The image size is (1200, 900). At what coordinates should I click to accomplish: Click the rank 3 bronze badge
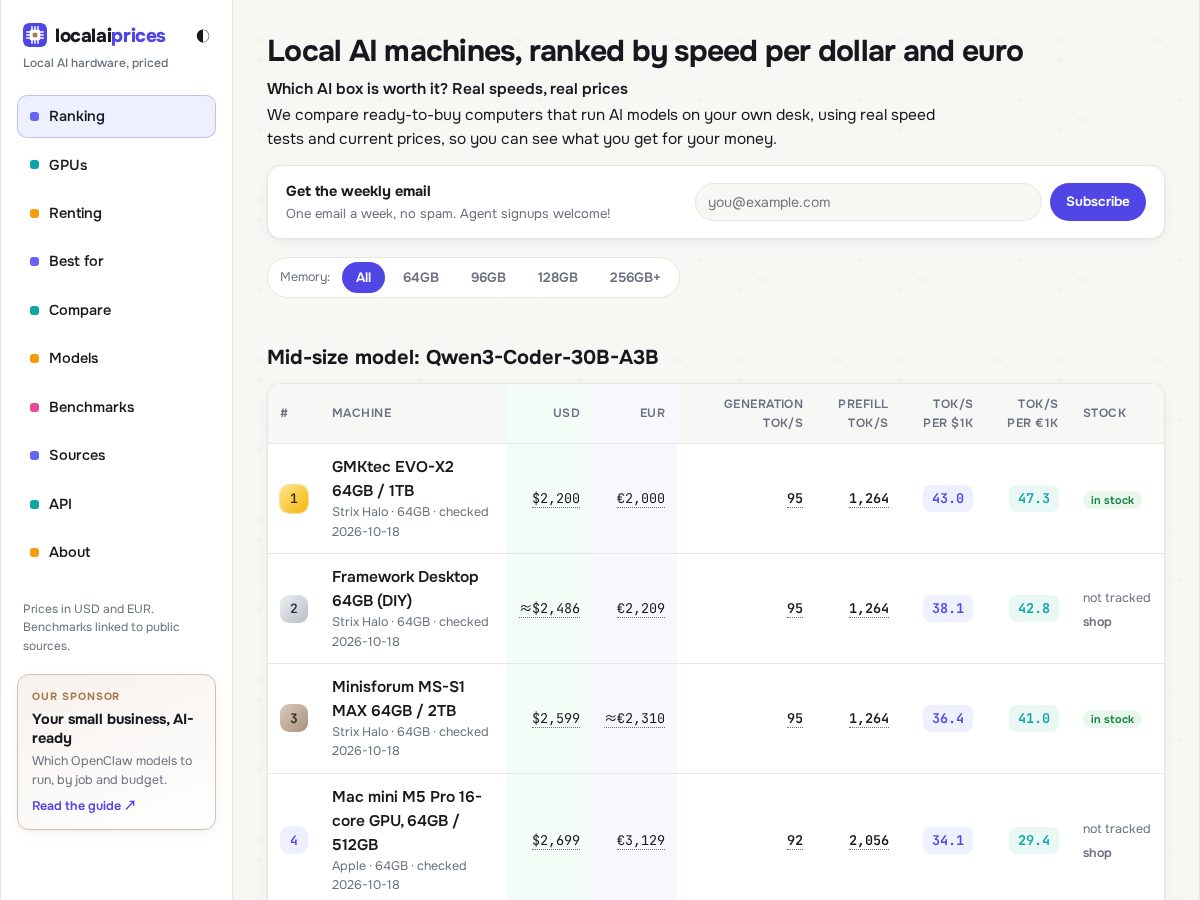(x=294, y=718)
